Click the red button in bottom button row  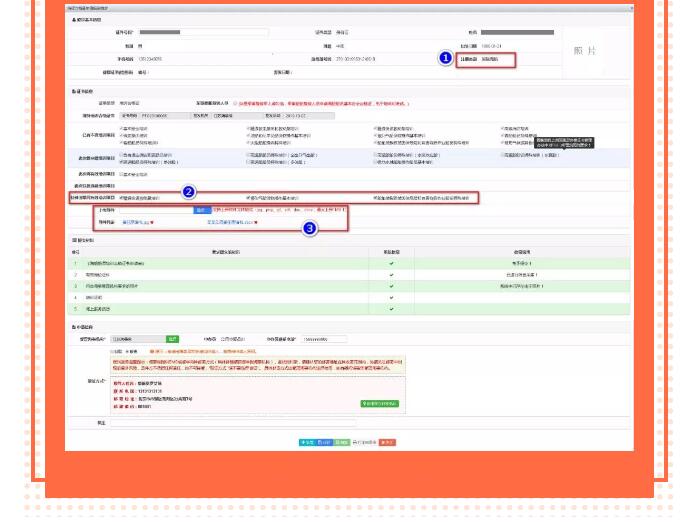(x=388, y=441)
